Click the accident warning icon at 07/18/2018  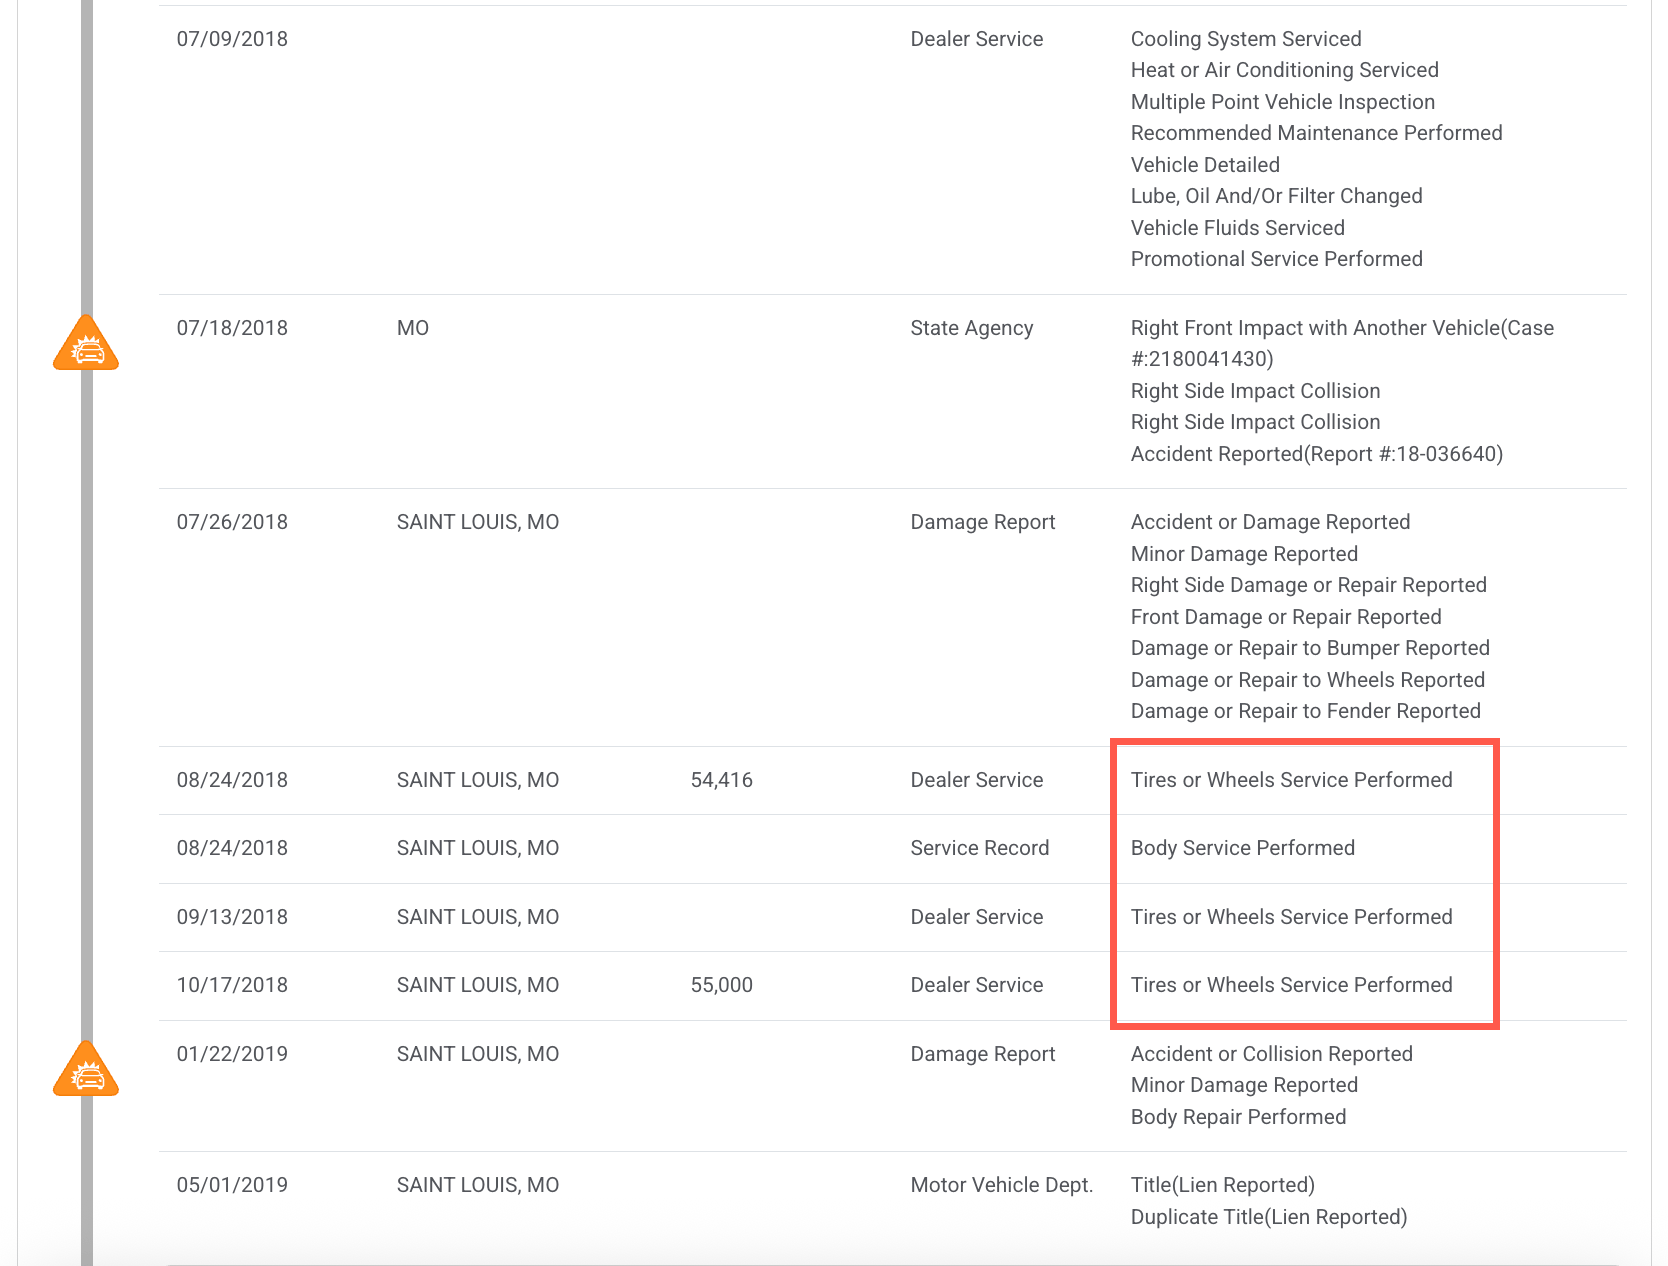(x=86, y=343)
